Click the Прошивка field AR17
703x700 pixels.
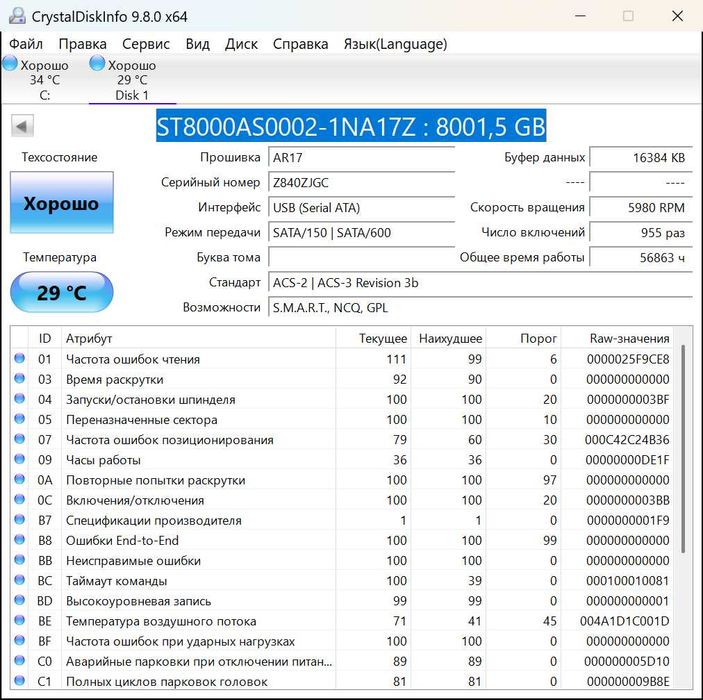361,158
